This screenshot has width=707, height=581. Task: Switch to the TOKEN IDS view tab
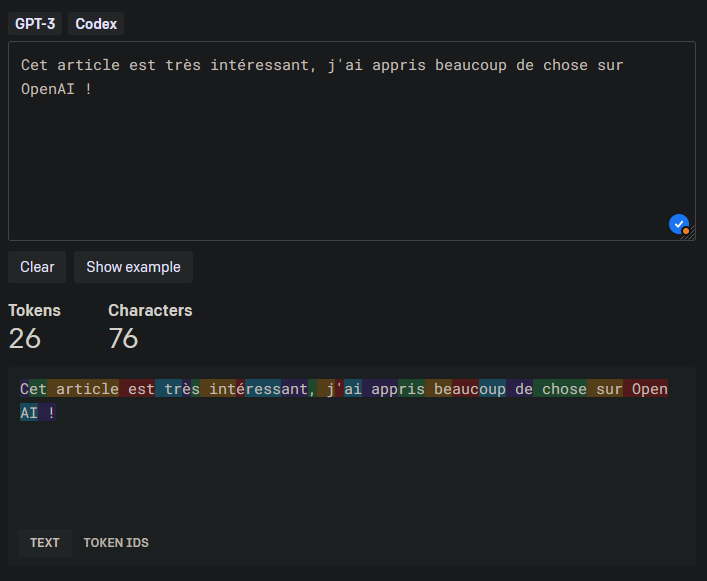116,543
